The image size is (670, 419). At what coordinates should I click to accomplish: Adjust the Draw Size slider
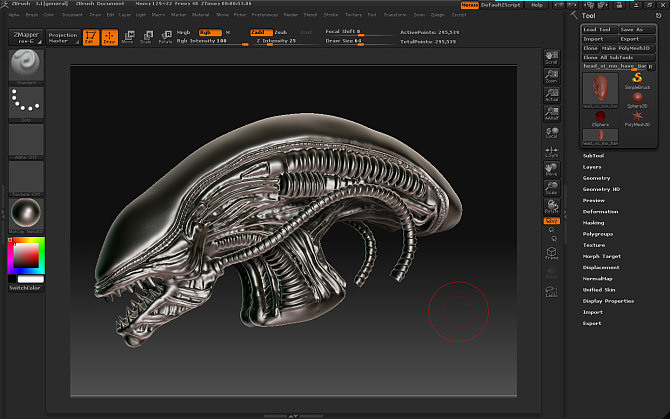(x=359, y=41)
